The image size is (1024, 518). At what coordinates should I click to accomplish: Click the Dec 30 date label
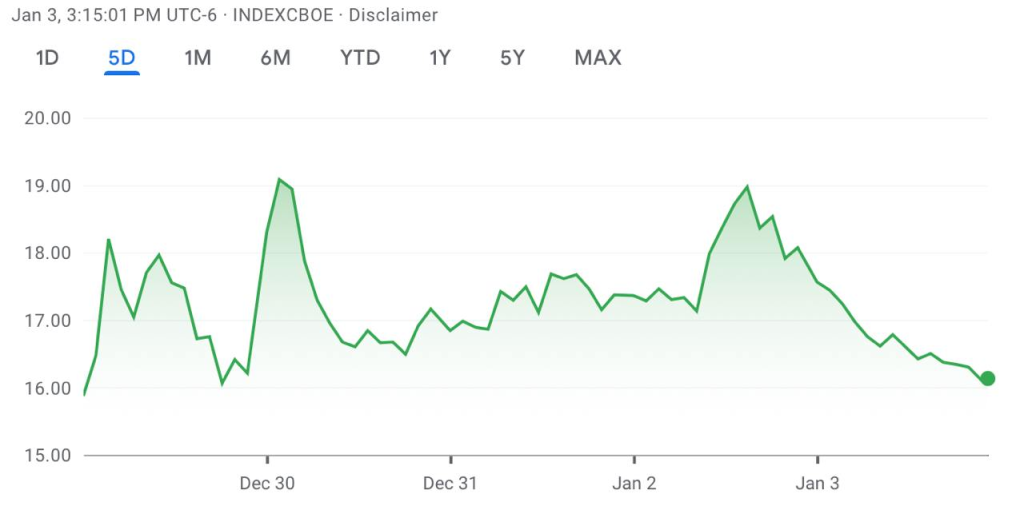coord(267,484)
